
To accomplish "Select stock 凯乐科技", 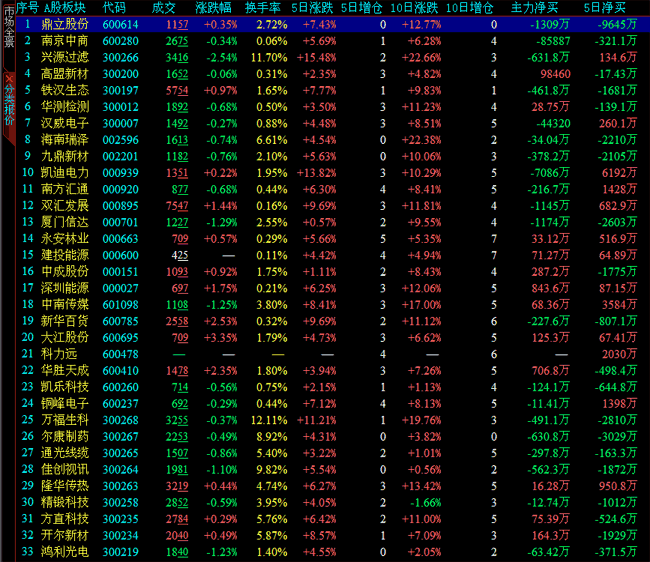I will (65, 387).
